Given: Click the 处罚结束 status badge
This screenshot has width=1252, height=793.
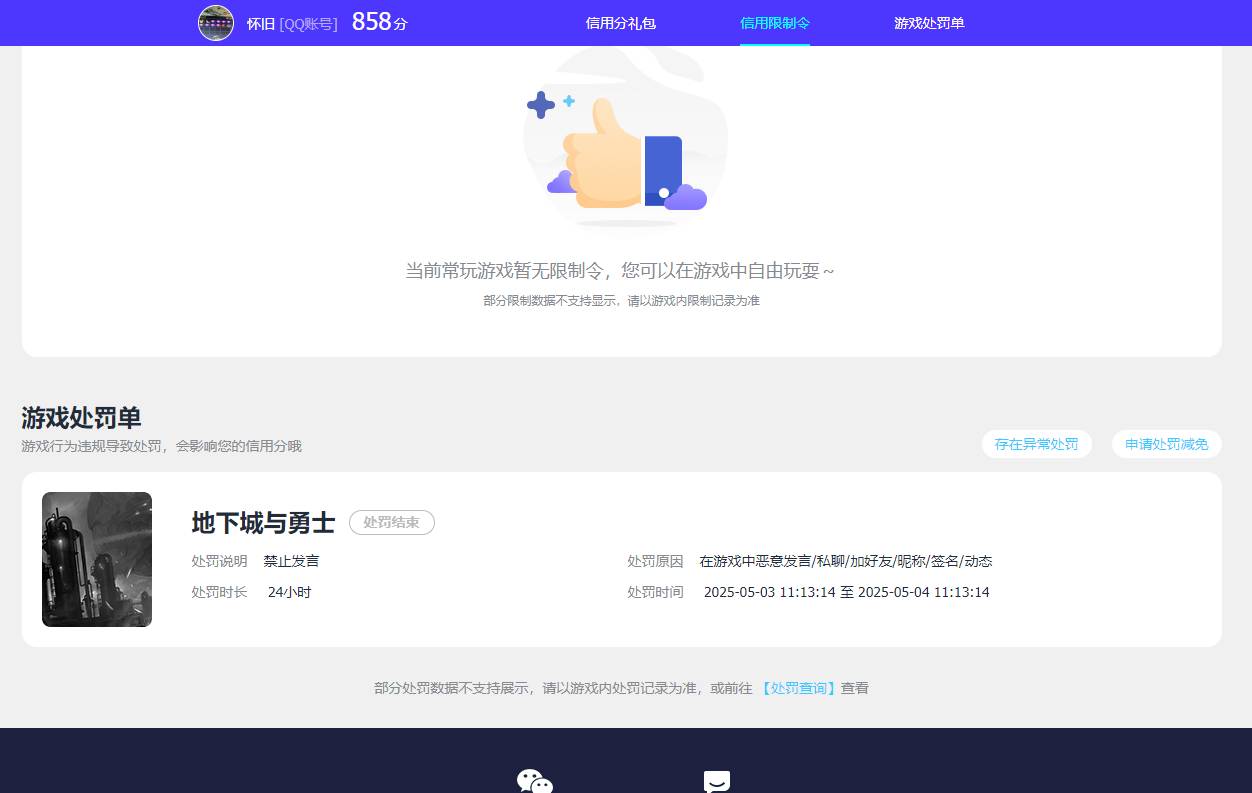Looking at the screenshot, I should [391, 522].
